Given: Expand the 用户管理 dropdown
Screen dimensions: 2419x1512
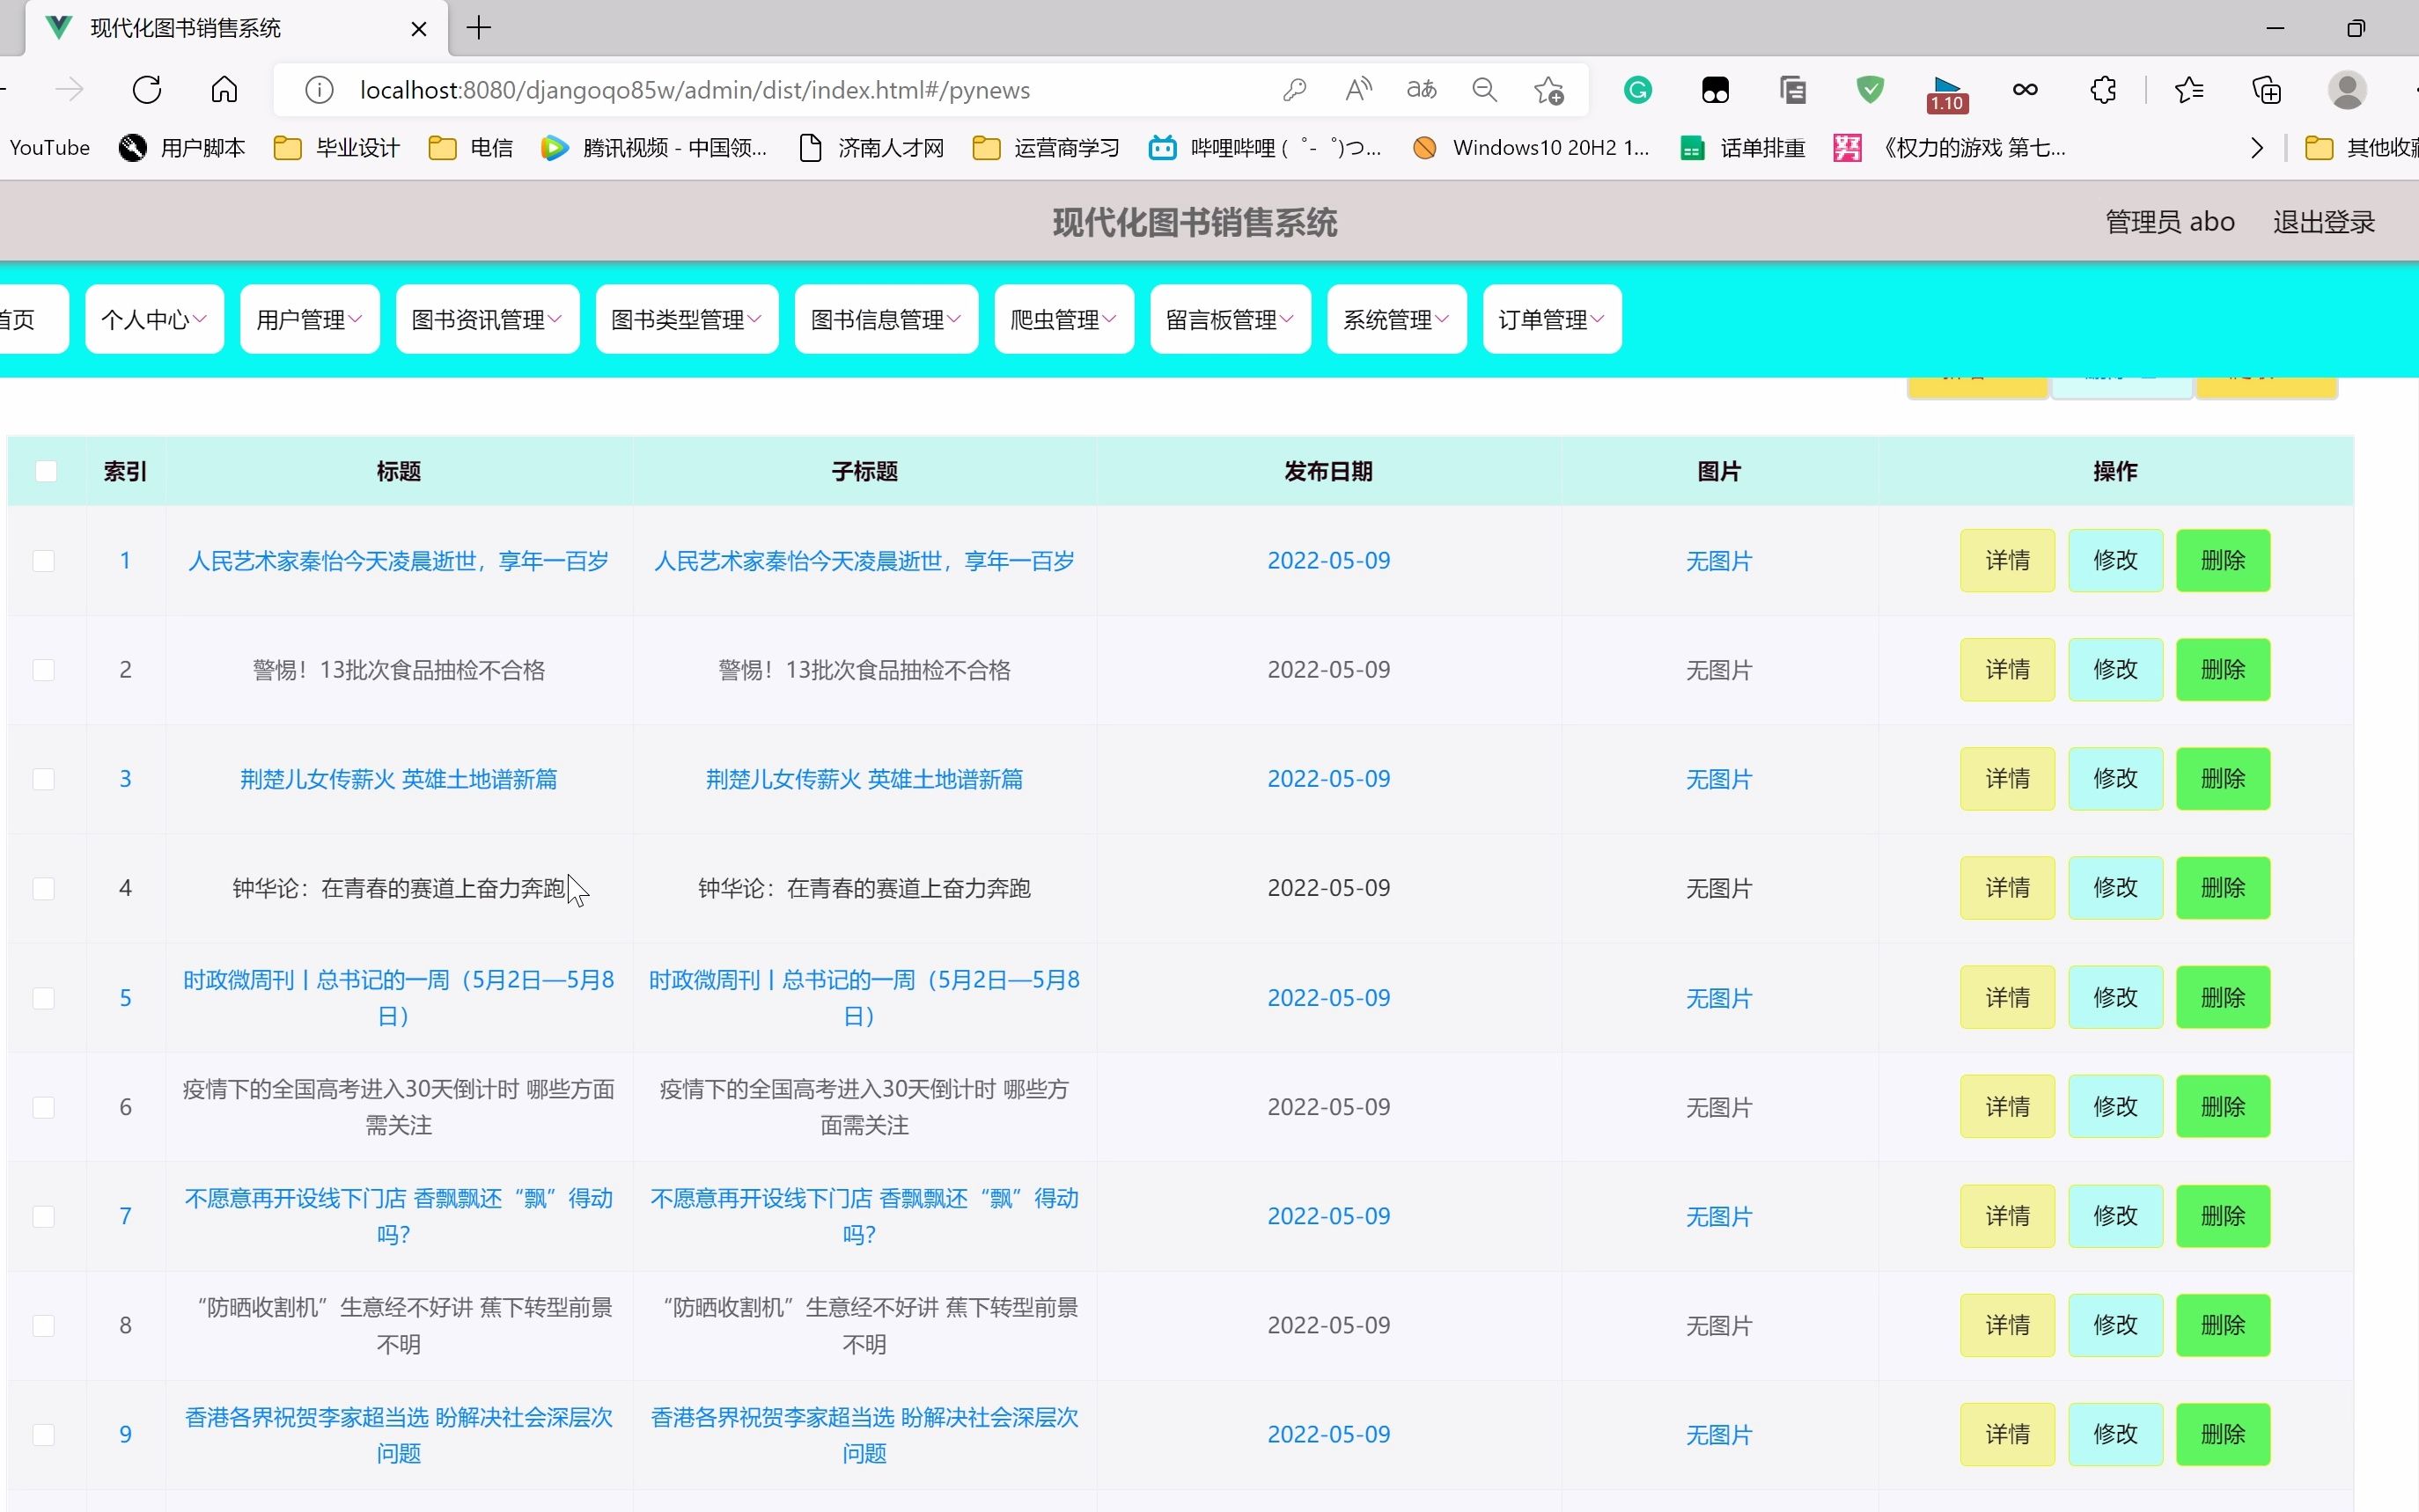Looking at the screenshot, I should (x=308, y=318).
